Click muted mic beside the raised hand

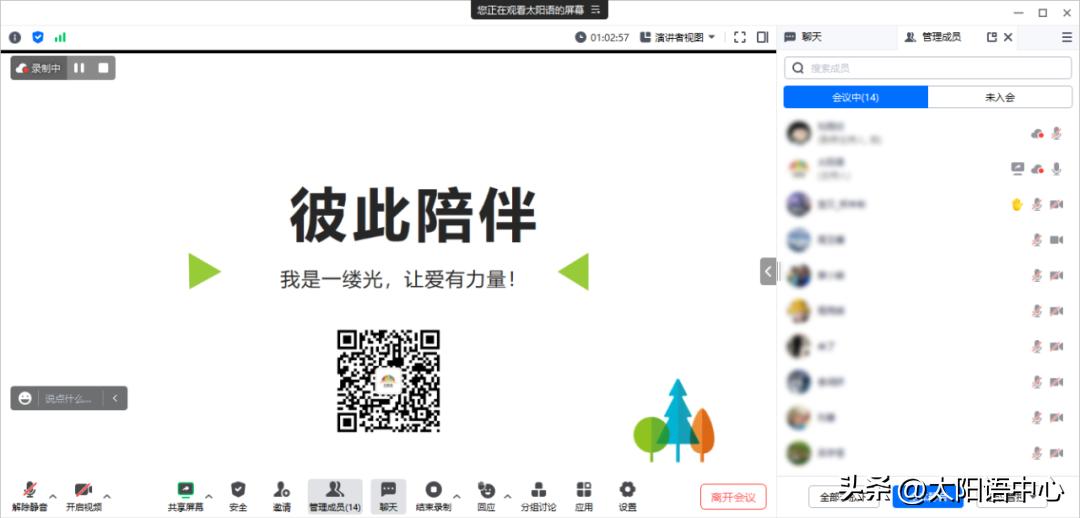point(1037,204)
